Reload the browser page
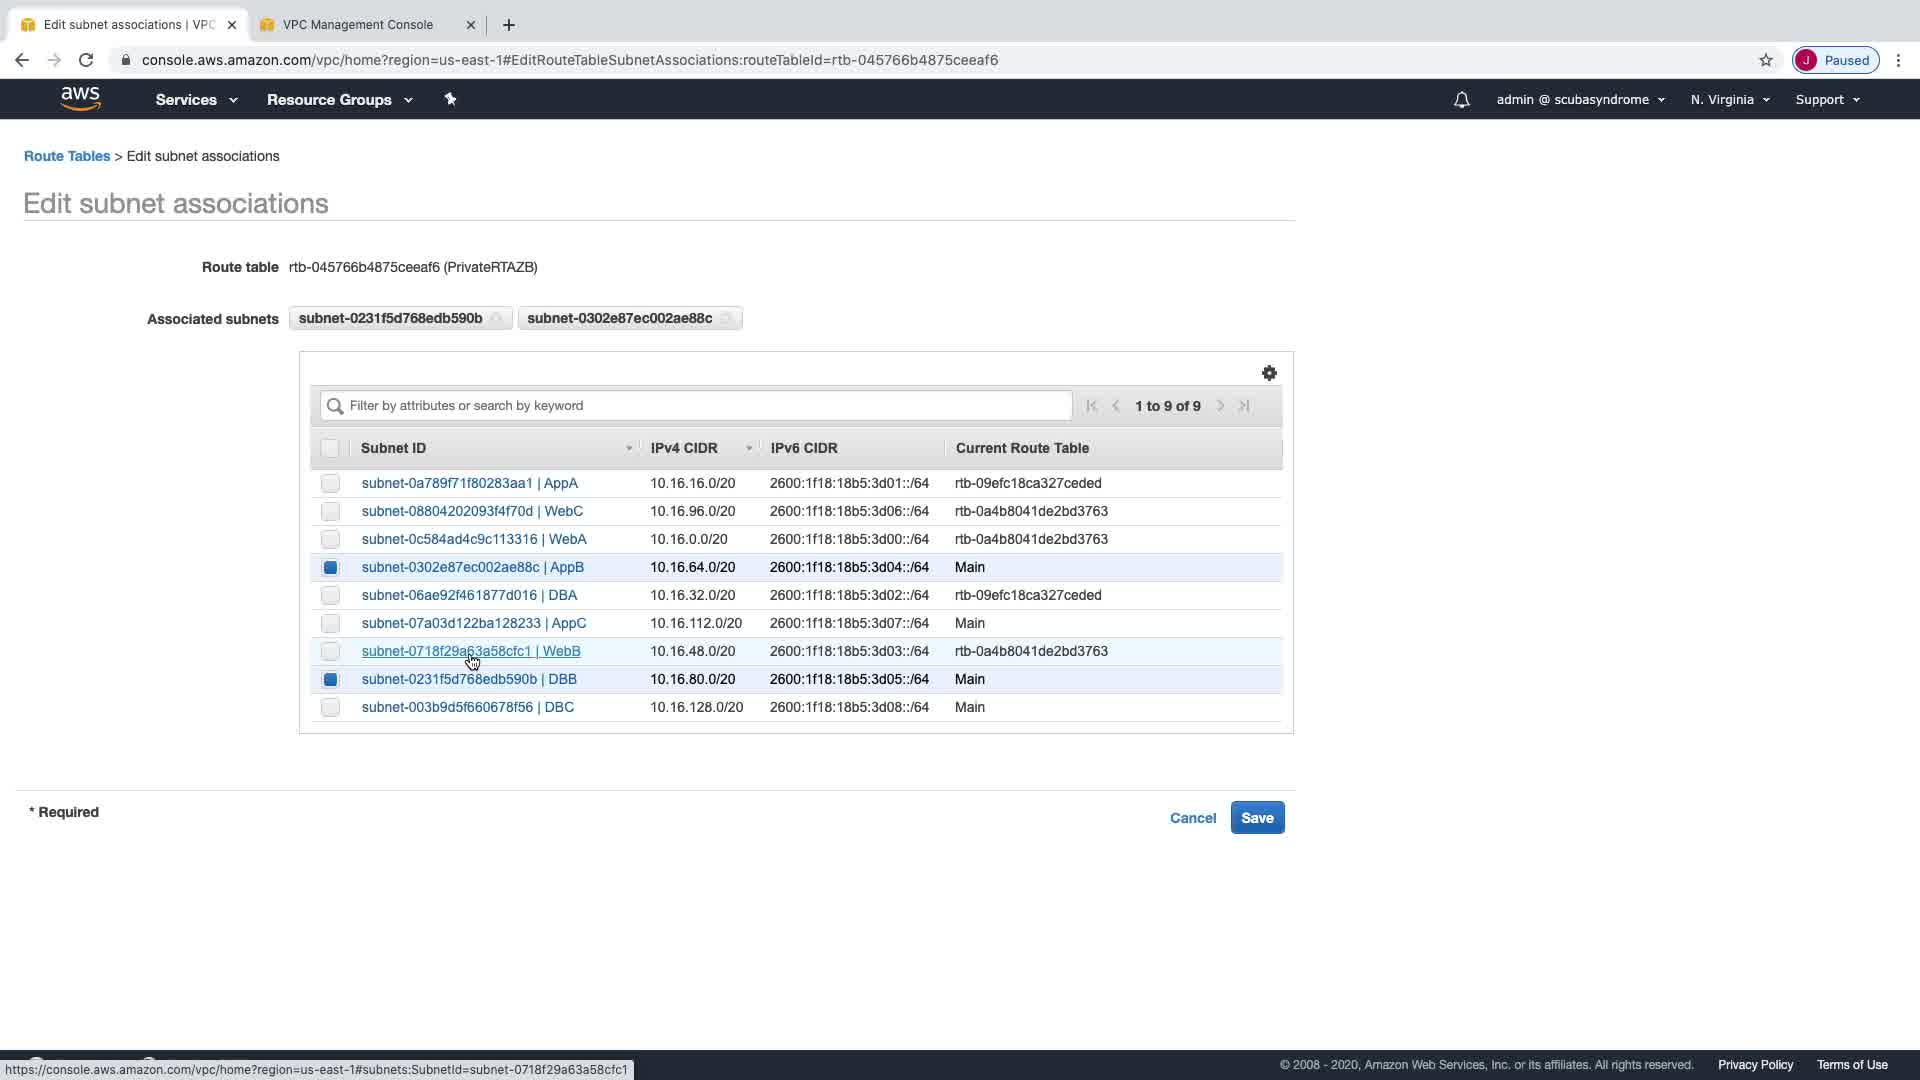This screenshot has width=1920, height=1080. click(86, 60)
